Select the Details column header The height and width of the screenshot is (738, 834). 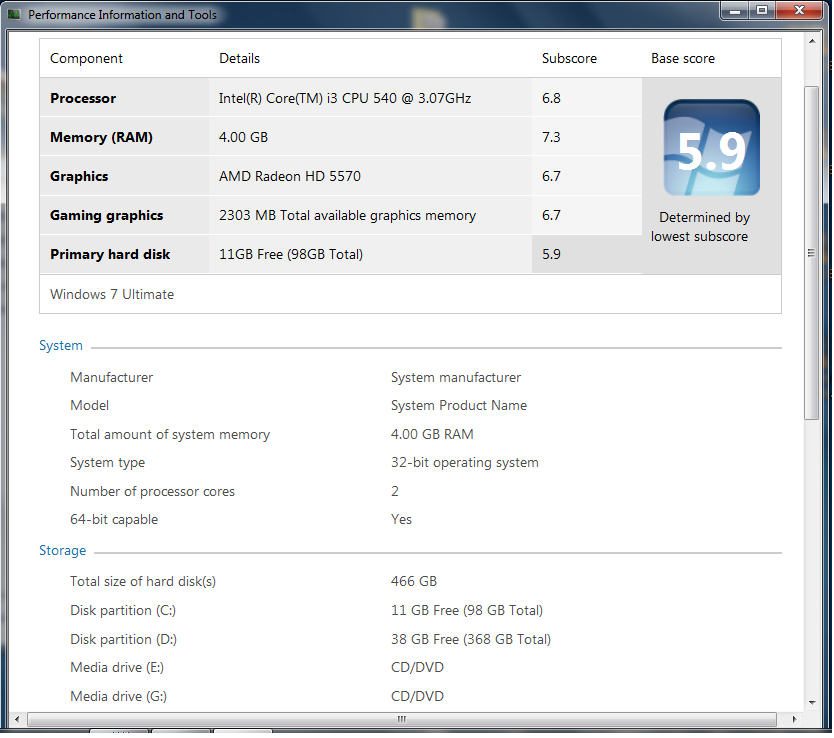(x=239, y=58)
